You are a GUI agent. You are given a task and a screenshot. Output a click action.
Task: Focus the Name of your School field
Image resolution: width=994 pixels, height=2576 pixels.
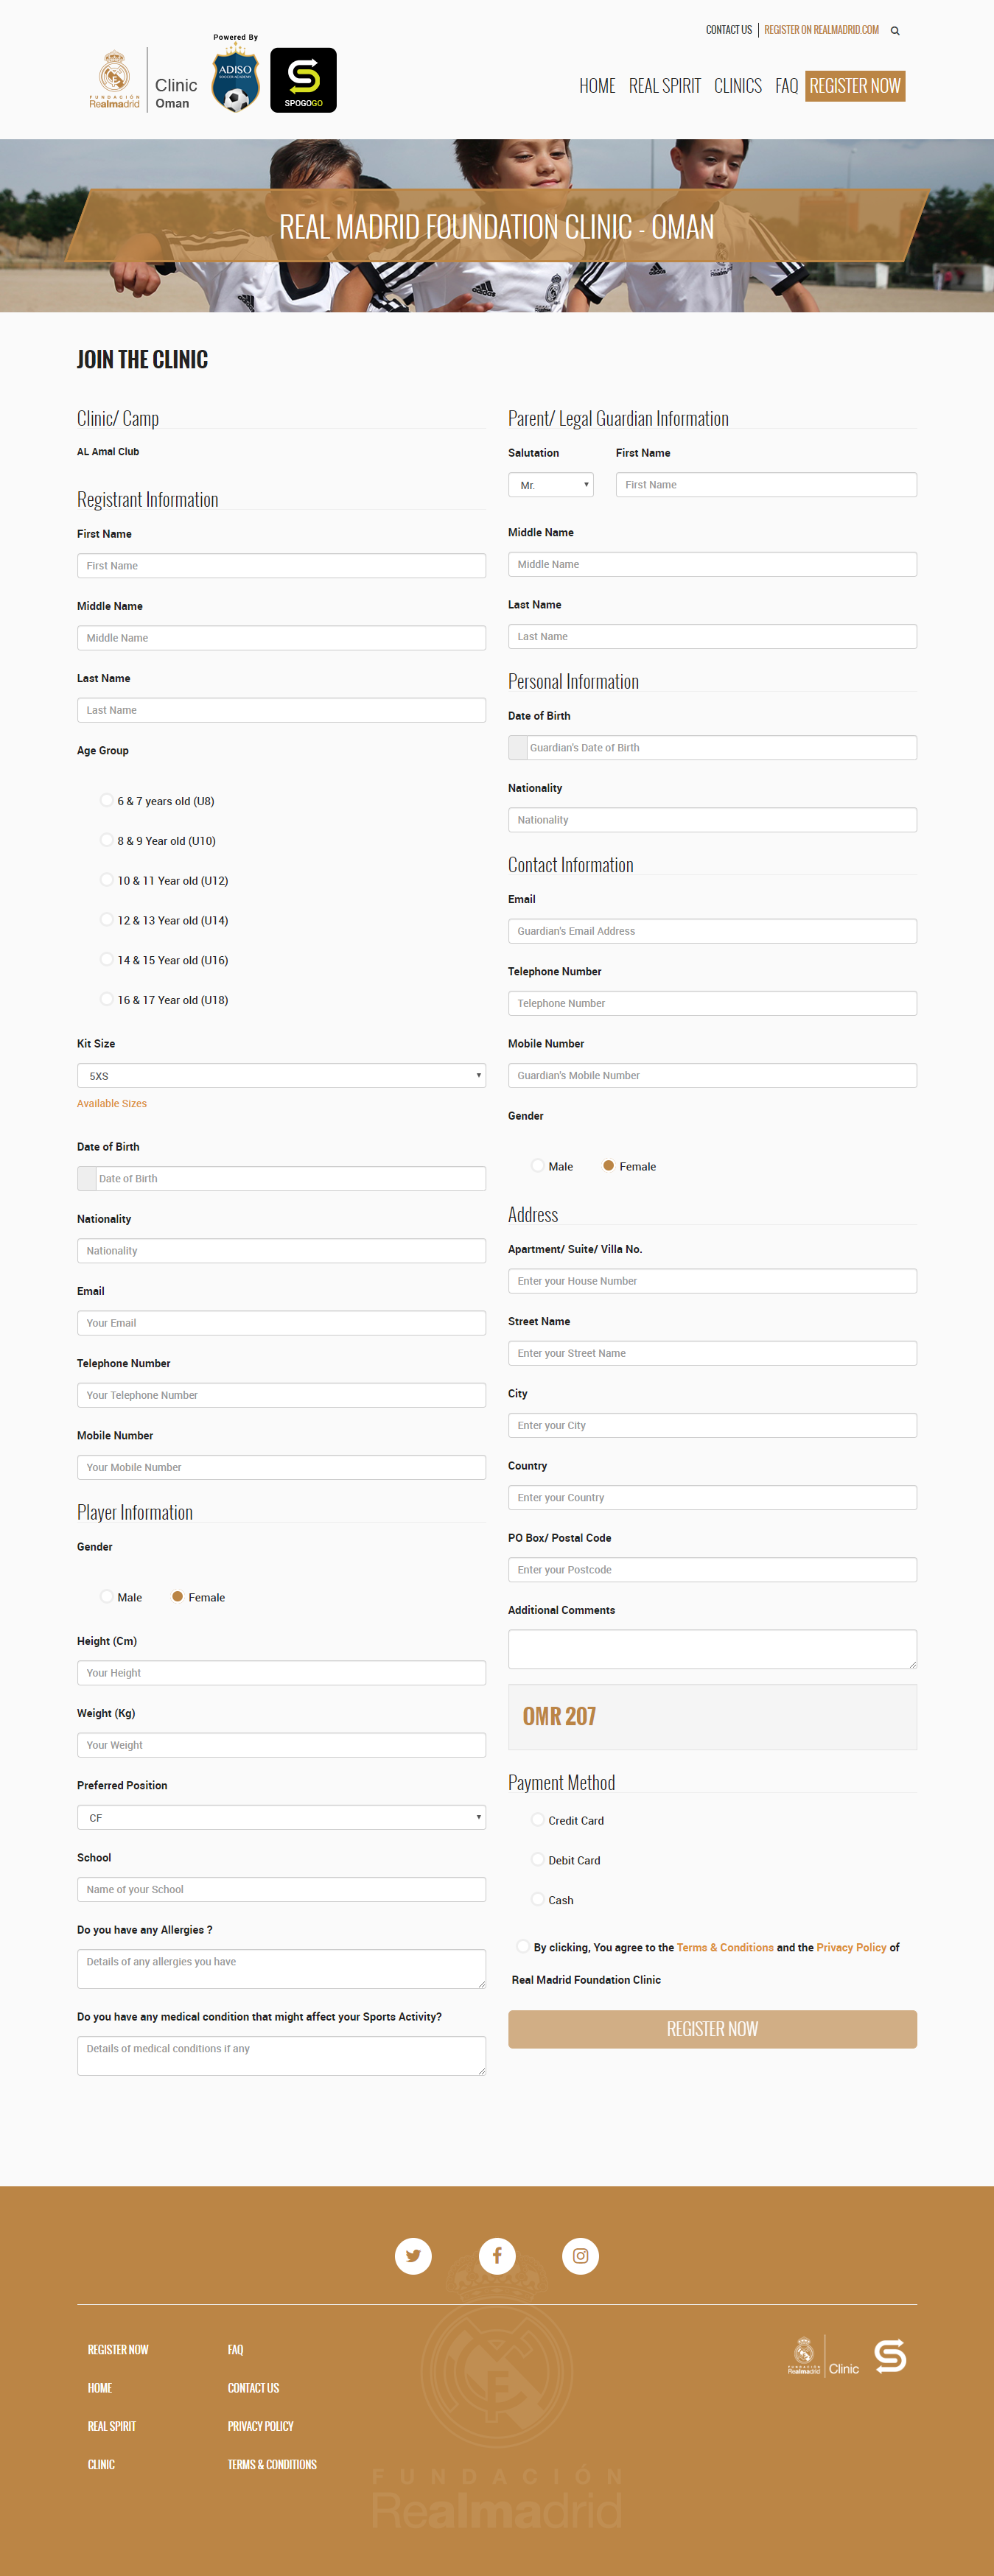(281, 1889)
